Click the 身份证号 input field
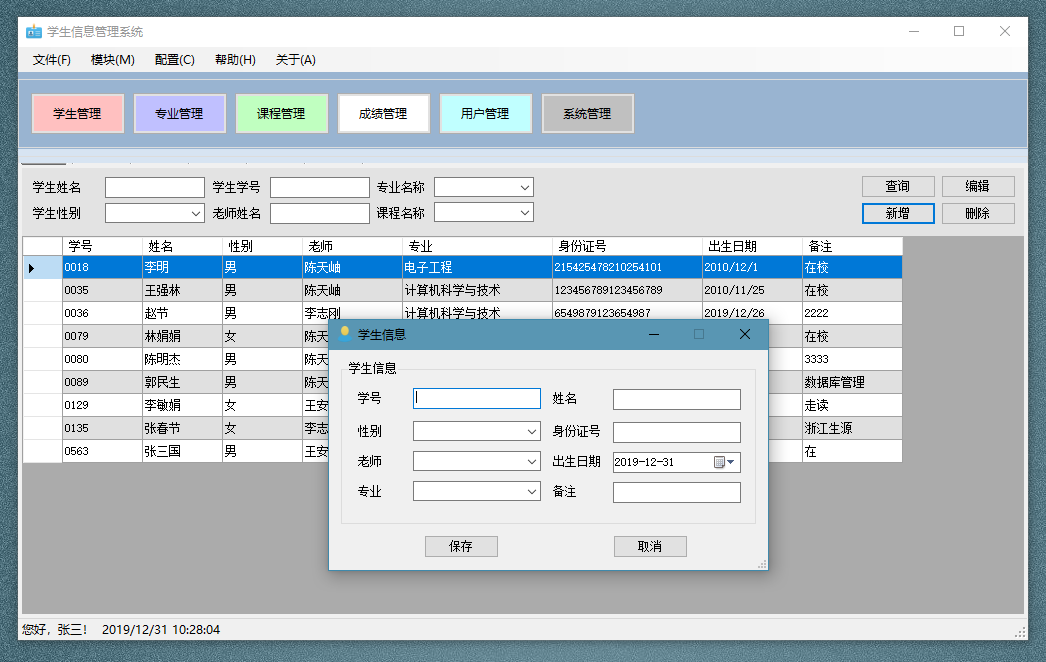This screenshot has width=1046, height=662. click(676, 432)
